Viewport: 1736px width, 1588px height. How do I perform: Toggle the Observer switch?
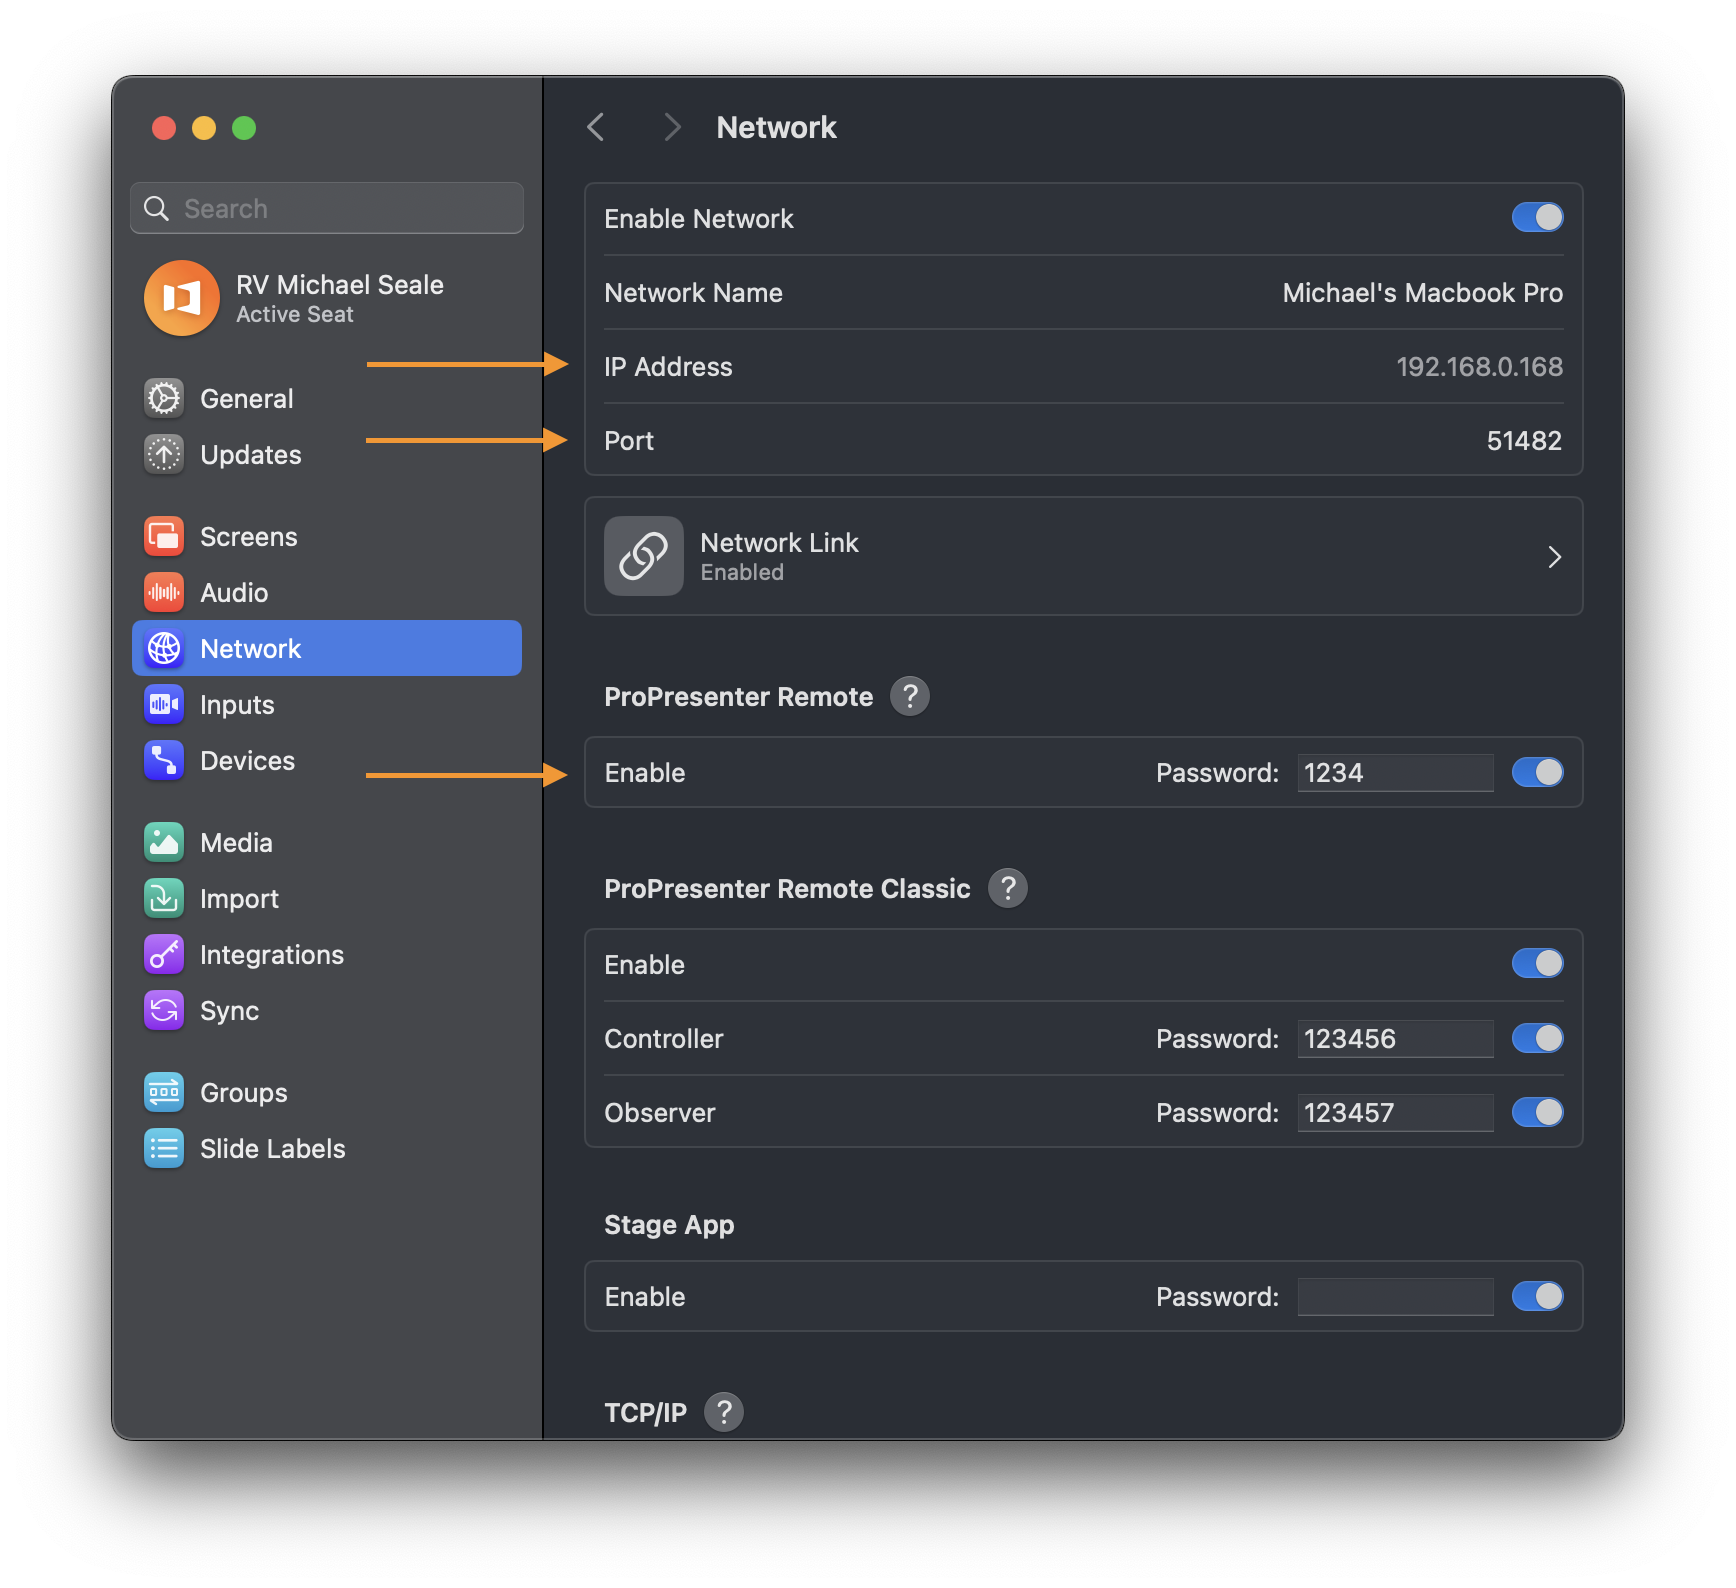[x=1538, y=1112]
